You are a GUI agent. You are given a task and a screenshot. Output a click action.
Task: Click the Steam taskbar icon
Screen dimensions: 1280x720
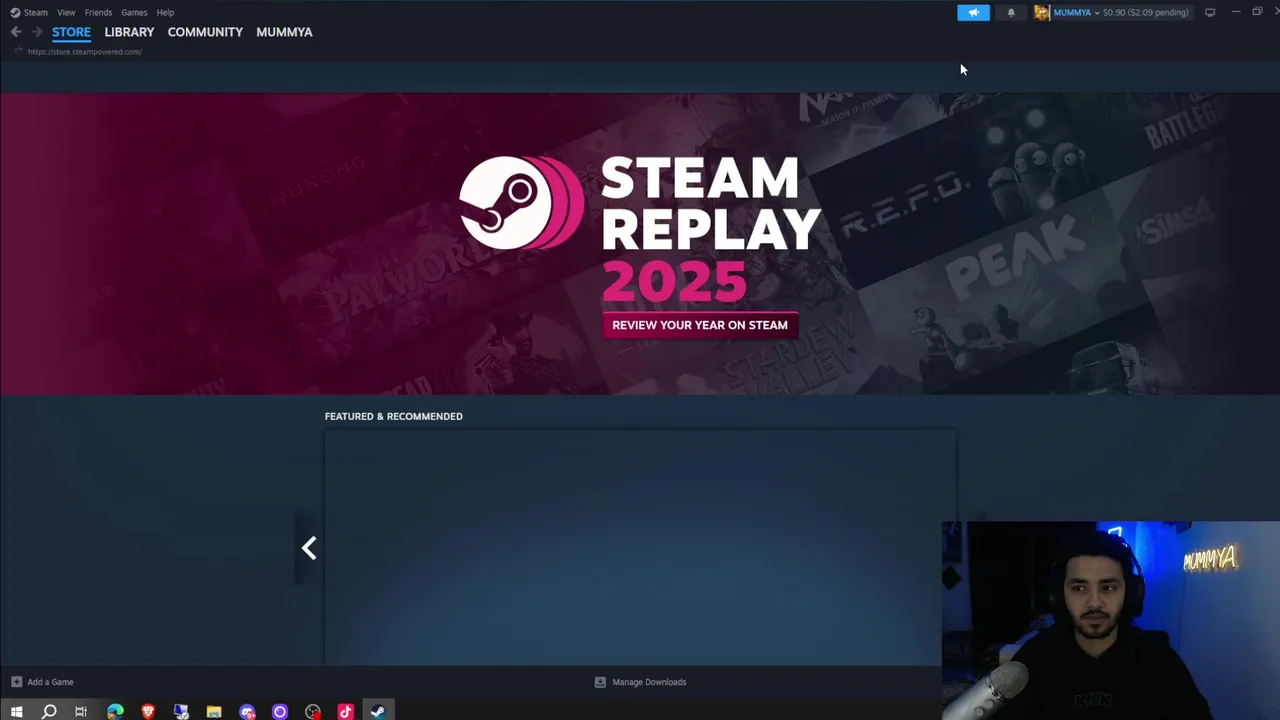(378, 712)
